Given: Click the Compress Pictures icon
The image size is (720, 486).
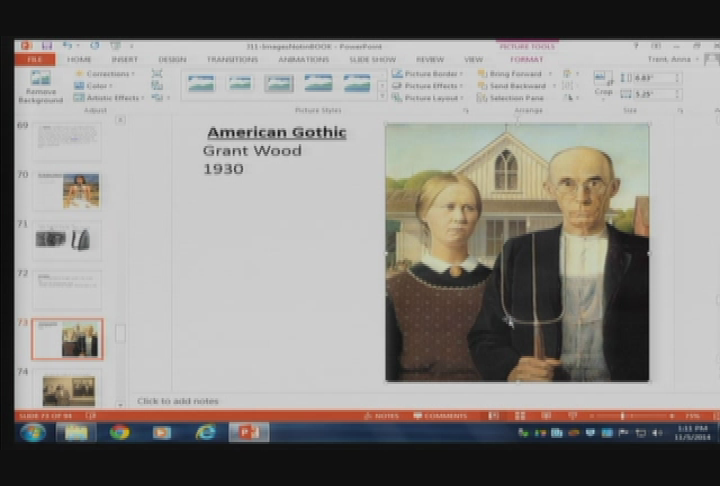Looking at the screenshot, I should tap(157, 73).
